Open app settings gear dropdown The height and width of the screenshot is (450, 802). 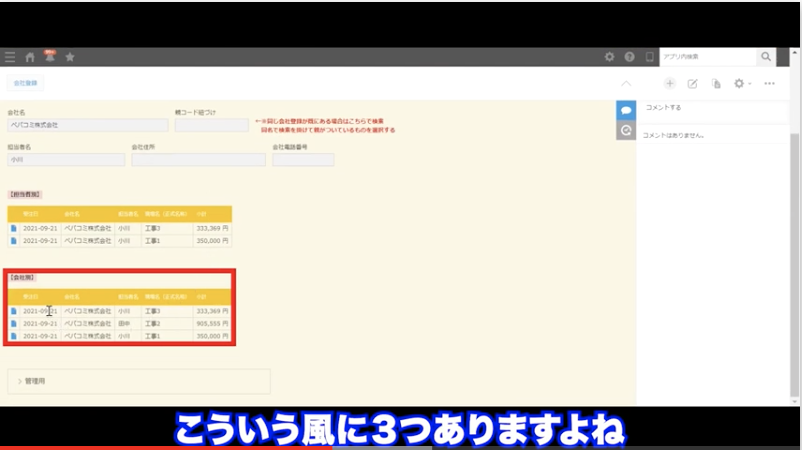click(741, 84)
